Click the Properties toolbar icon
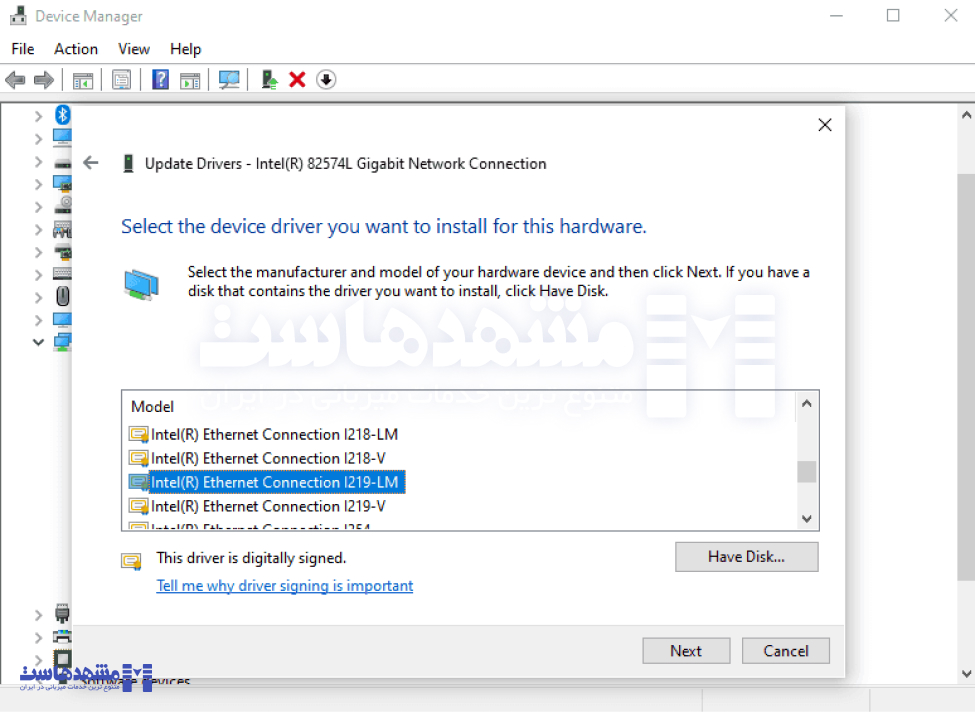The height and width of the screenshot is (712, 975). coord(121,80)
